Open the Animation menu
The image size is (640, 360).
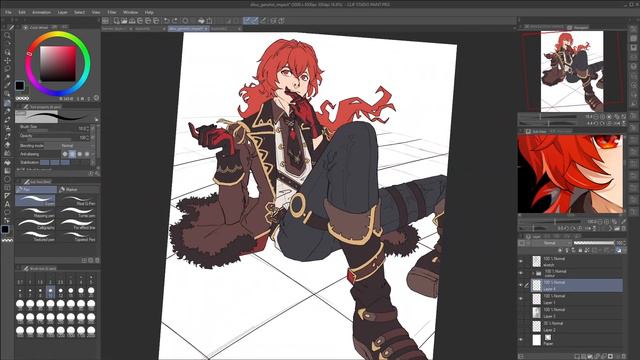coord(42,12)
